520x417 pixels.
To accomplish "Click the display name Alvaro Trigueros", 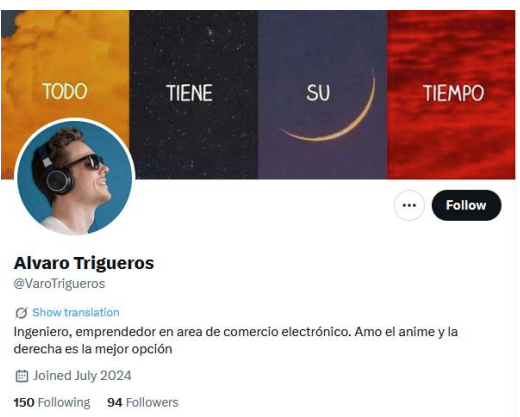I will (x=84, y=263).
